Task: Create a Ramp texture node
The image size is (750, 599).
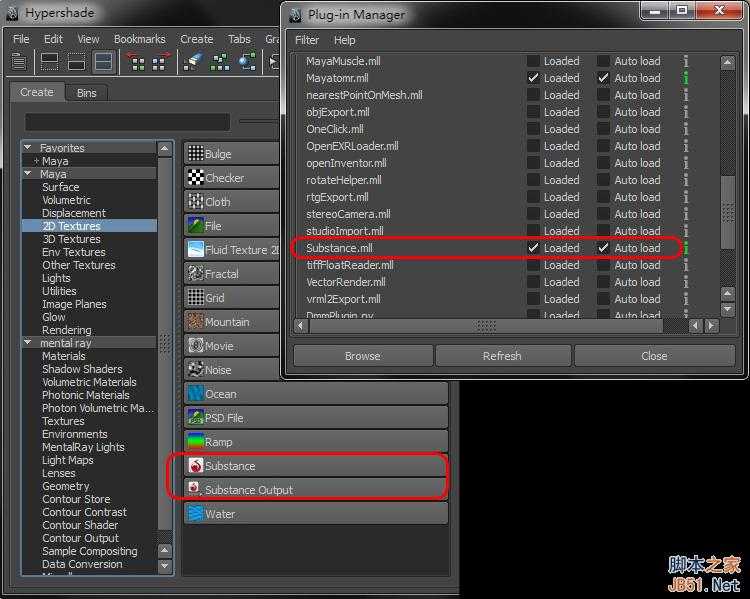Action: tap(316, 442)
